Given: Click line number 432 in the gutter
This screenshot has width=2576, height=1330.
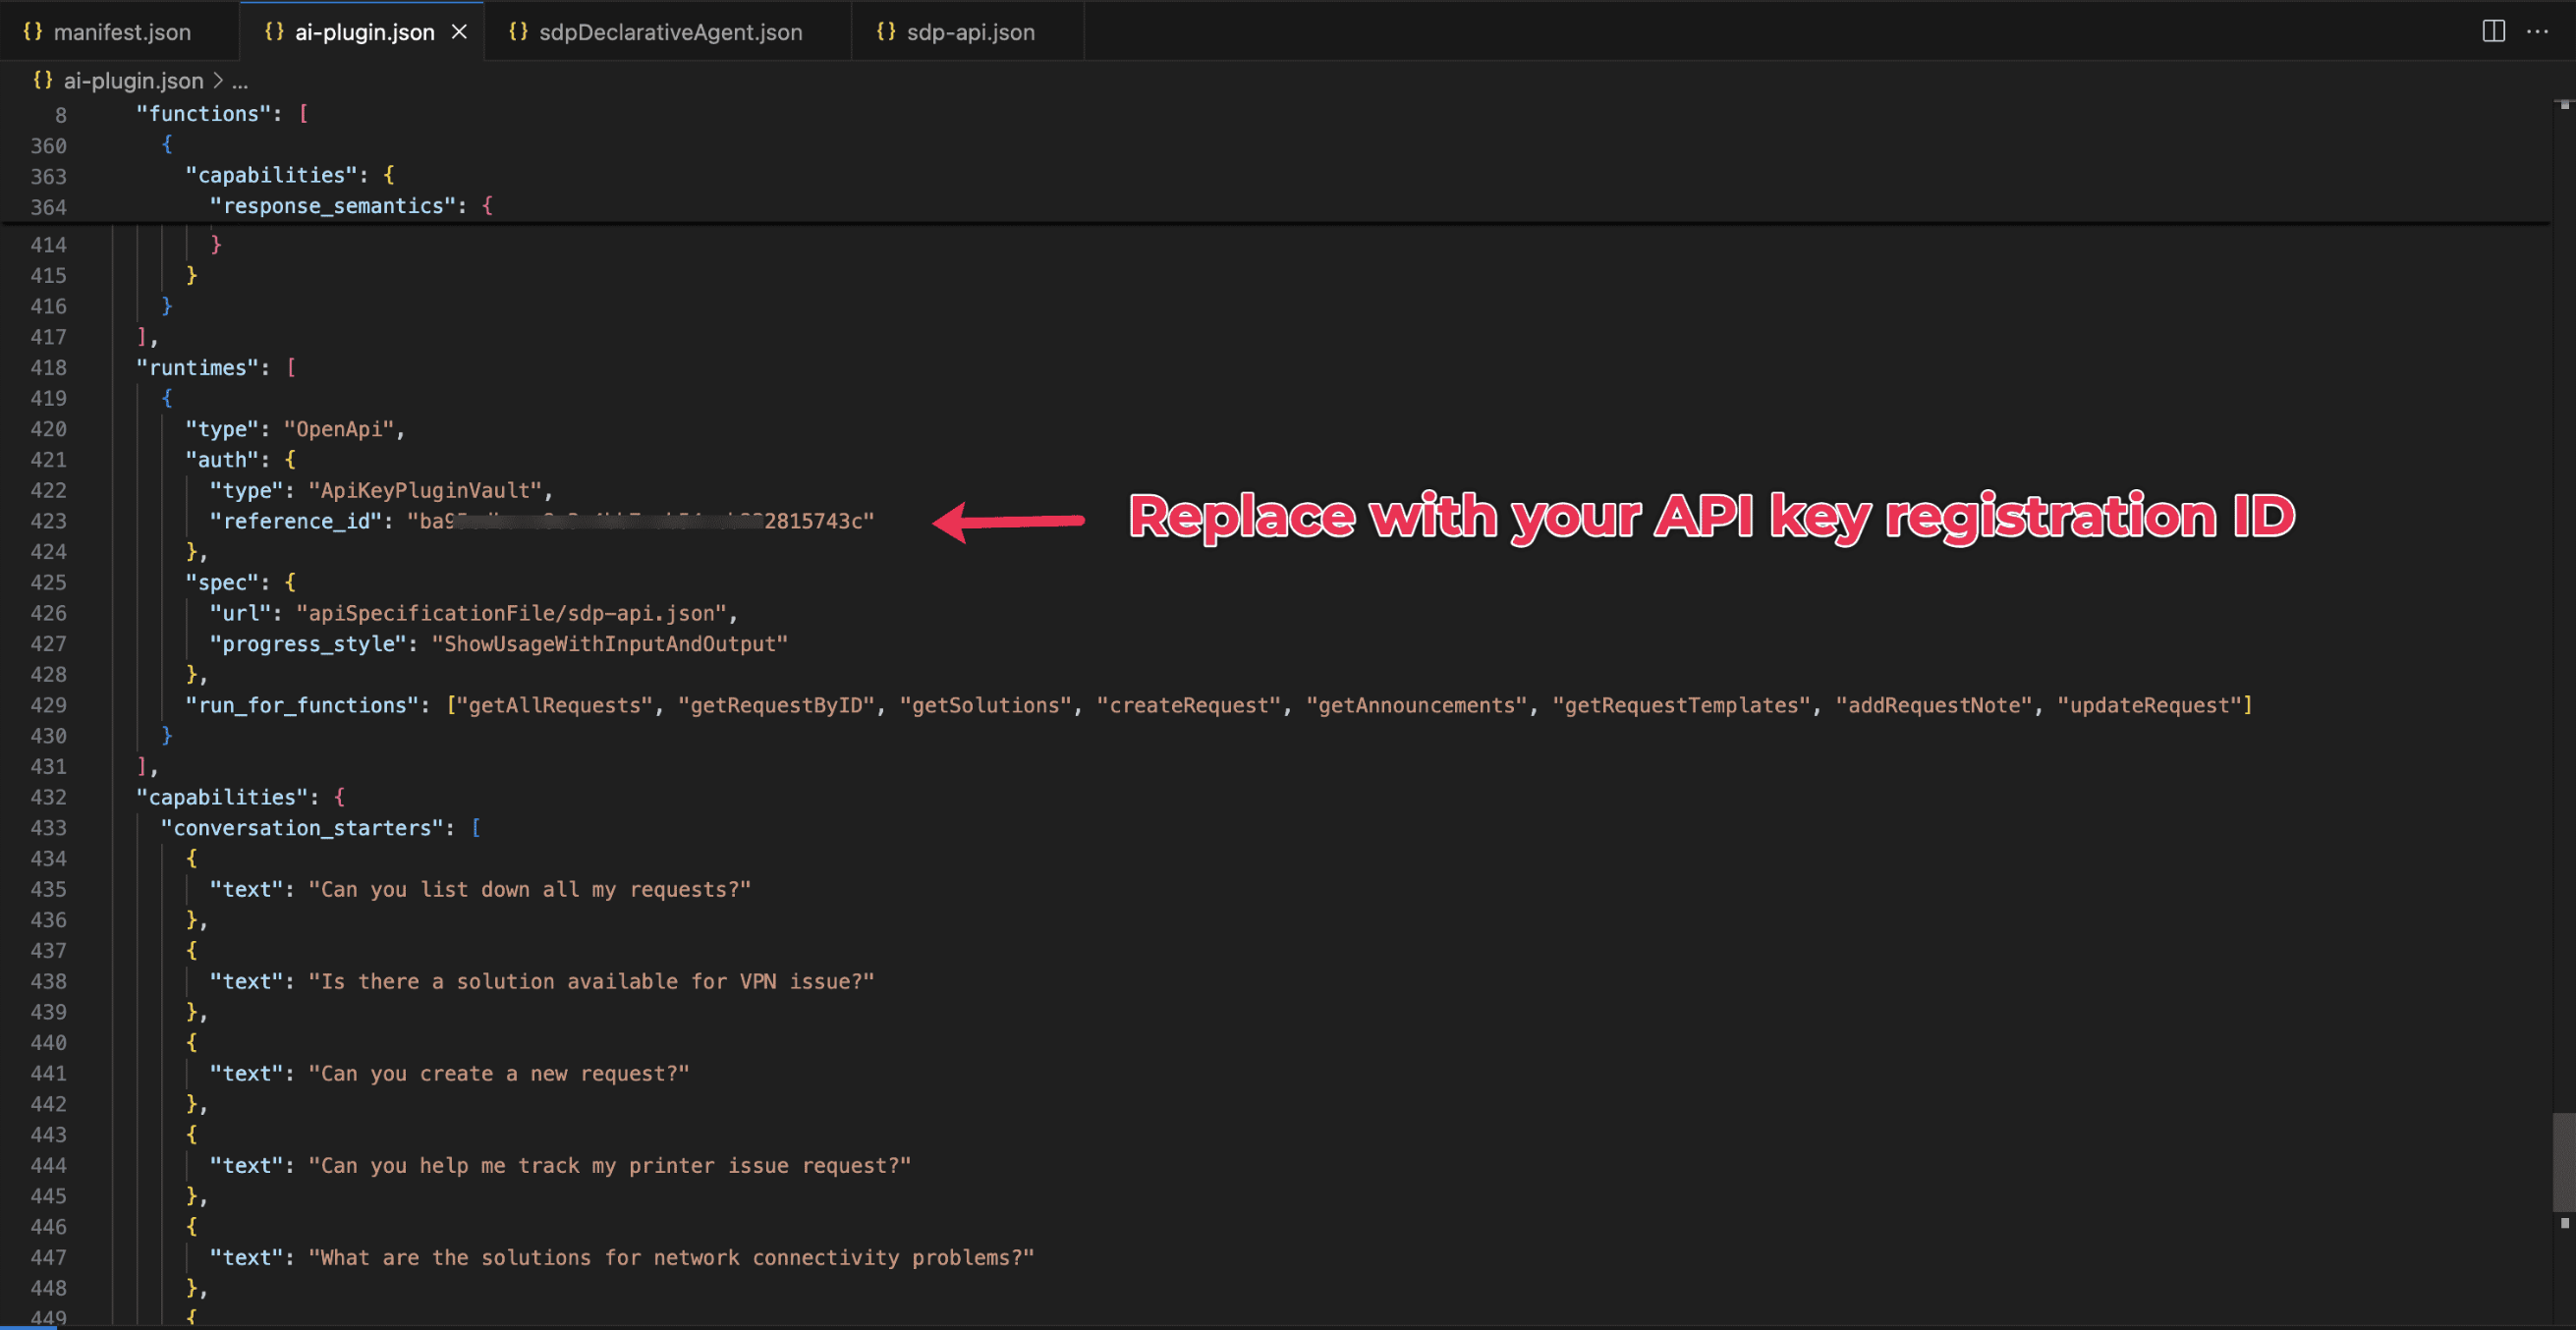Looking at the screenshot, I should click(x=48, y=798).
